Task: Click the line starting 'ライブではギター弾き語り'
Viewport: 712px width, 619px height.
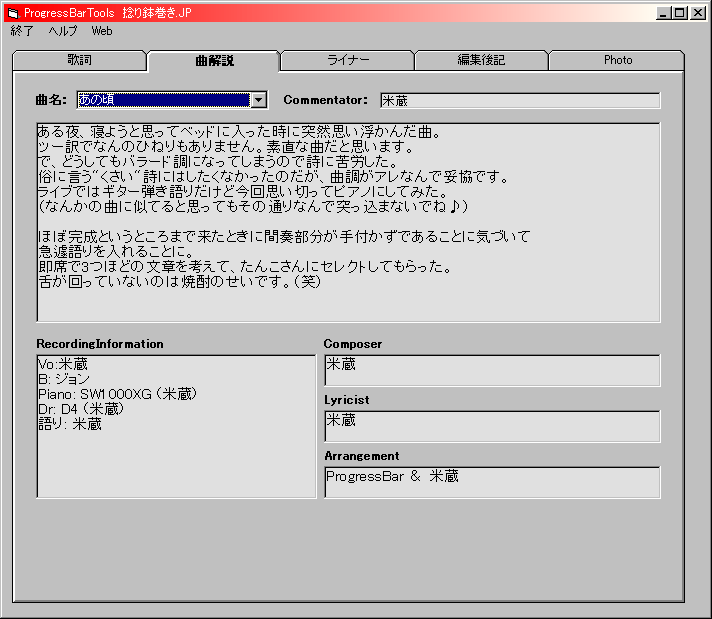Action: coord(243,192)
